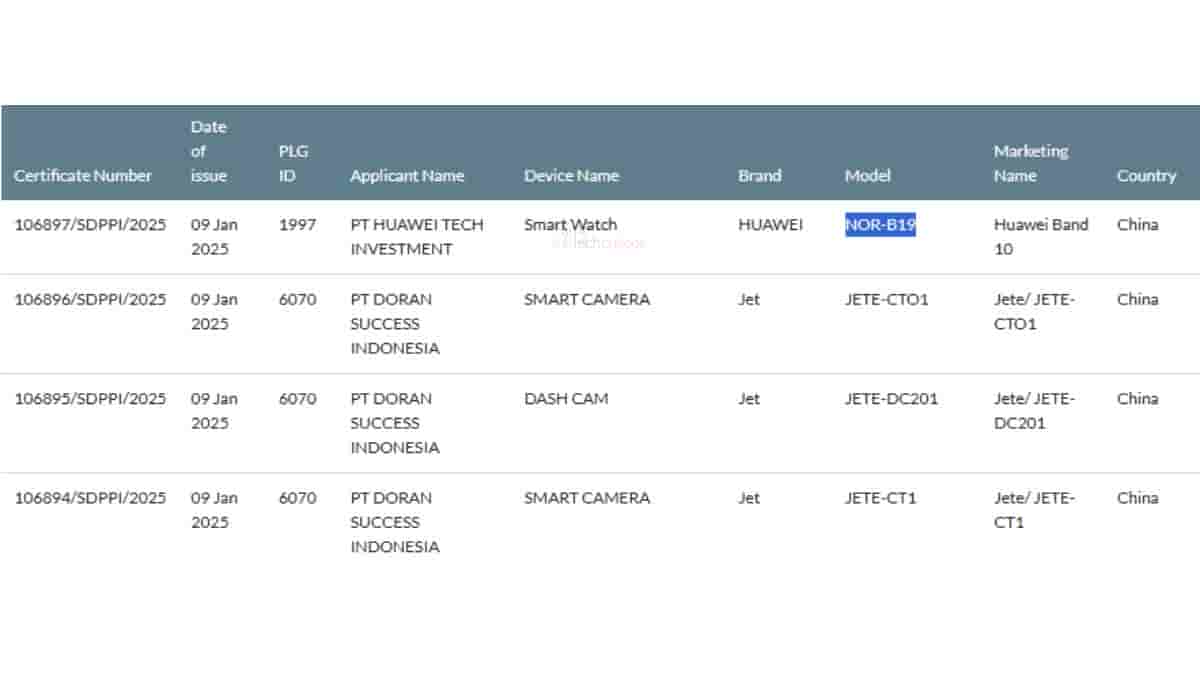Click PT HUAWEI TECH INVESTMENT applicant

pyautogui.click(x=416, y=237)
